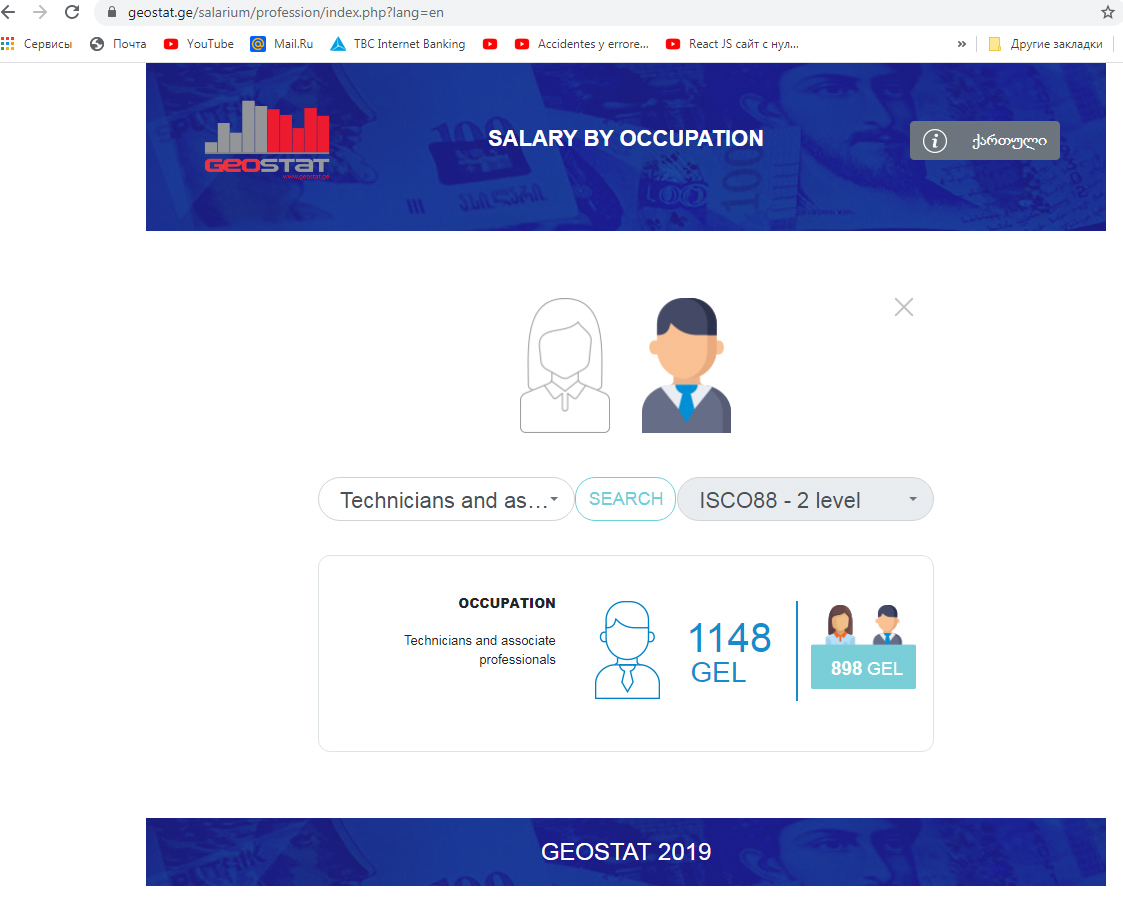Switch language to ქართული

point(1008,141)
